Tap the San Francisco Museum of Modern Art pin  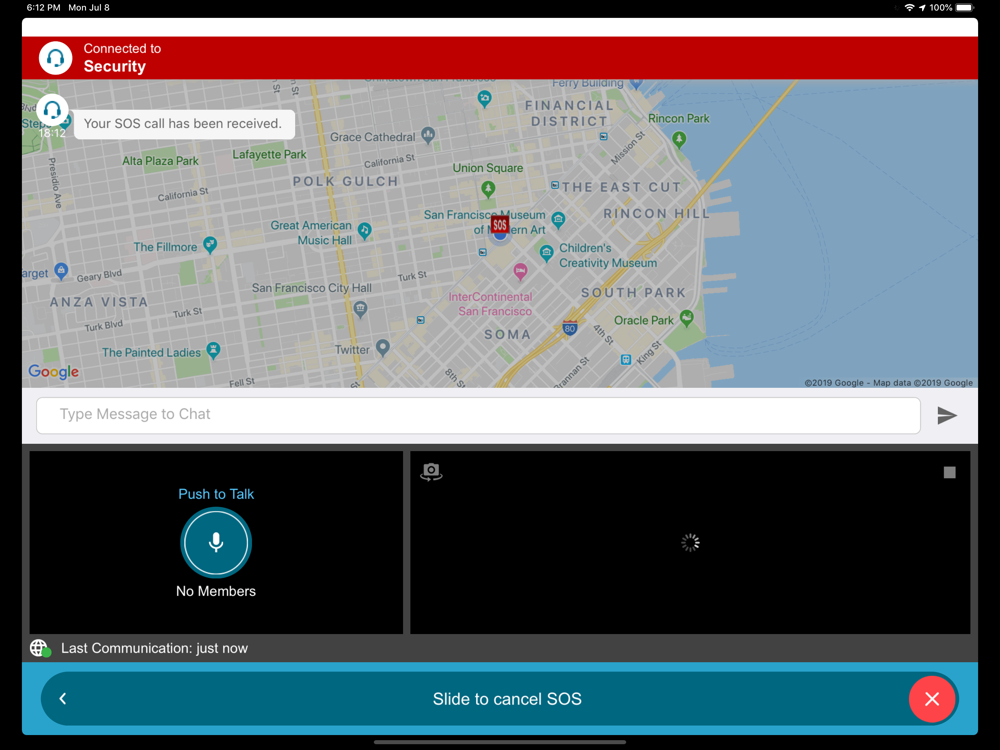[559, 220]
